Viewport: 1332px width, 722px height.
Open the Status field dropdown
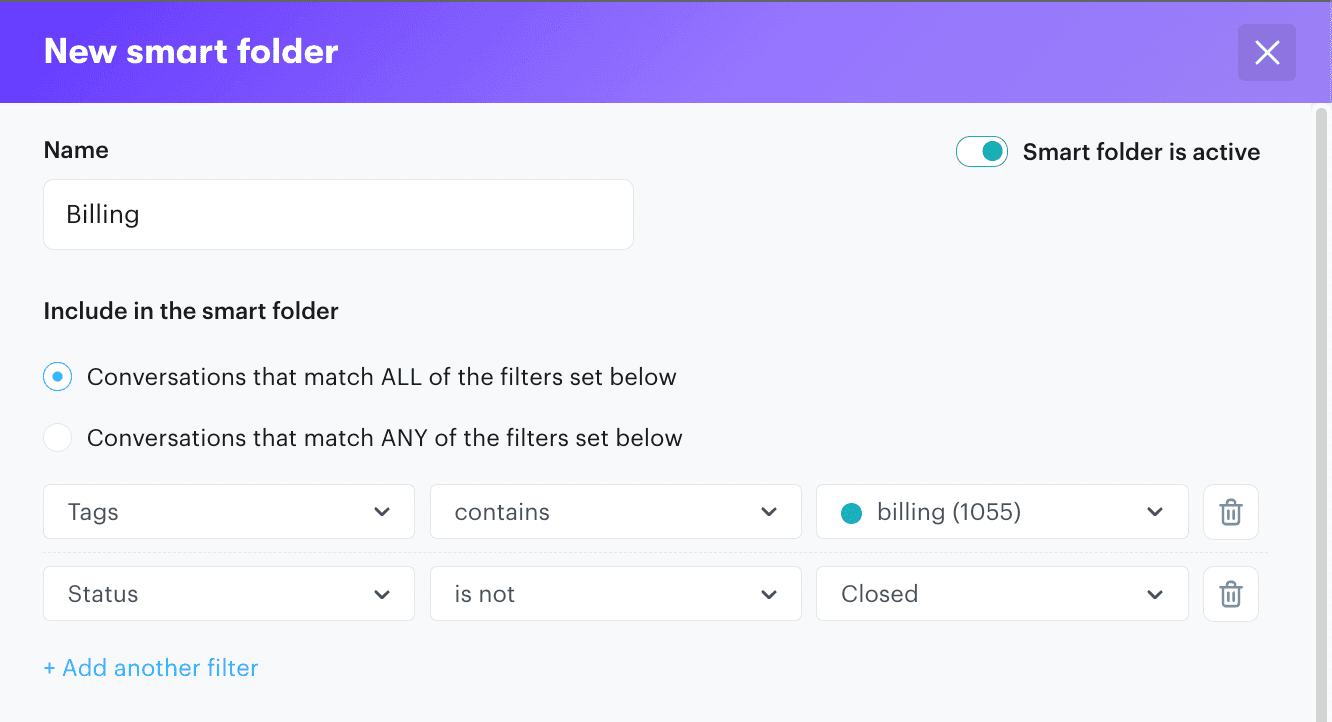tap(228, 593)
